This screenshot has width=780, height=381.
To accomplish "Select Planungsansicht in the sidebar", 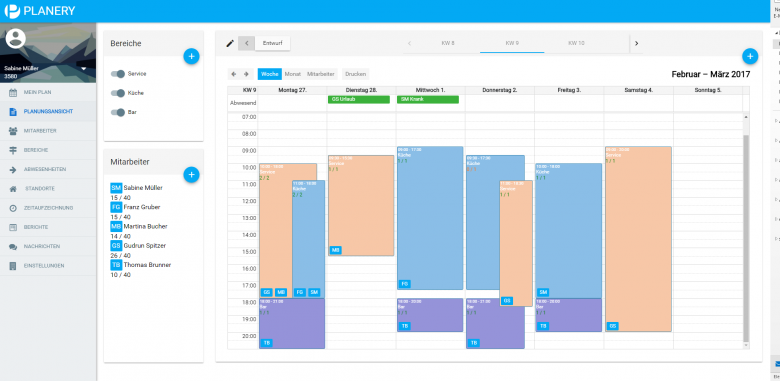I will click(x=48, y=111).
